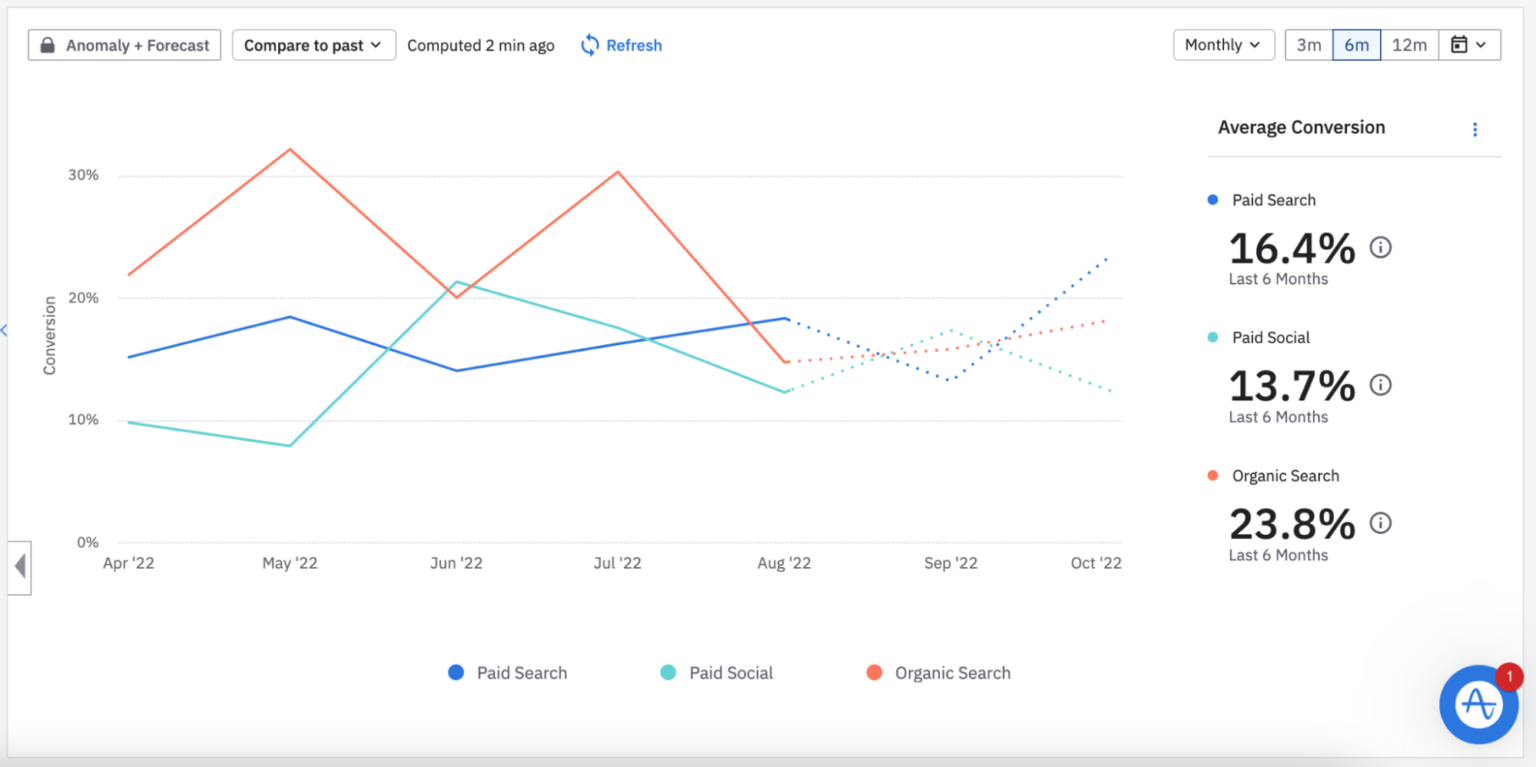Open the Compare to past dropdown
The width and height of the screenshot is (1536, 767).
coord(313,44)
